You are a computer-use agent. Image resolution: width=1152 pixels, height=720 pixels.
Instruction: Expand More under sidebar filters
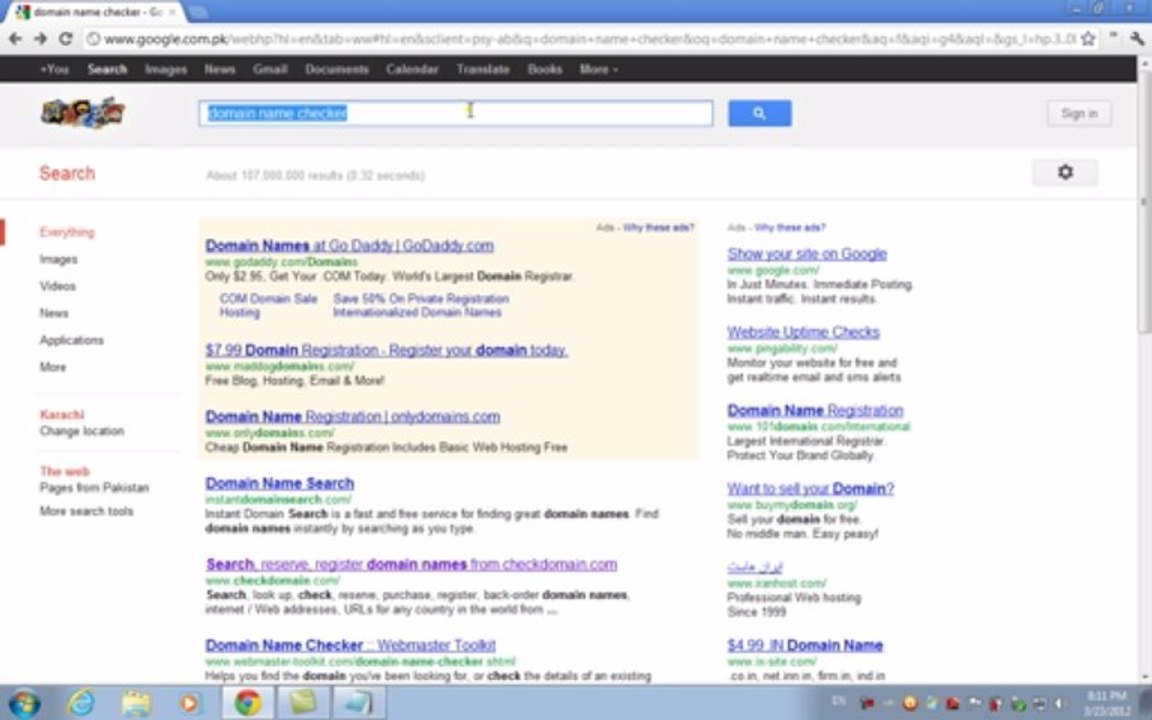pos(53,367)
